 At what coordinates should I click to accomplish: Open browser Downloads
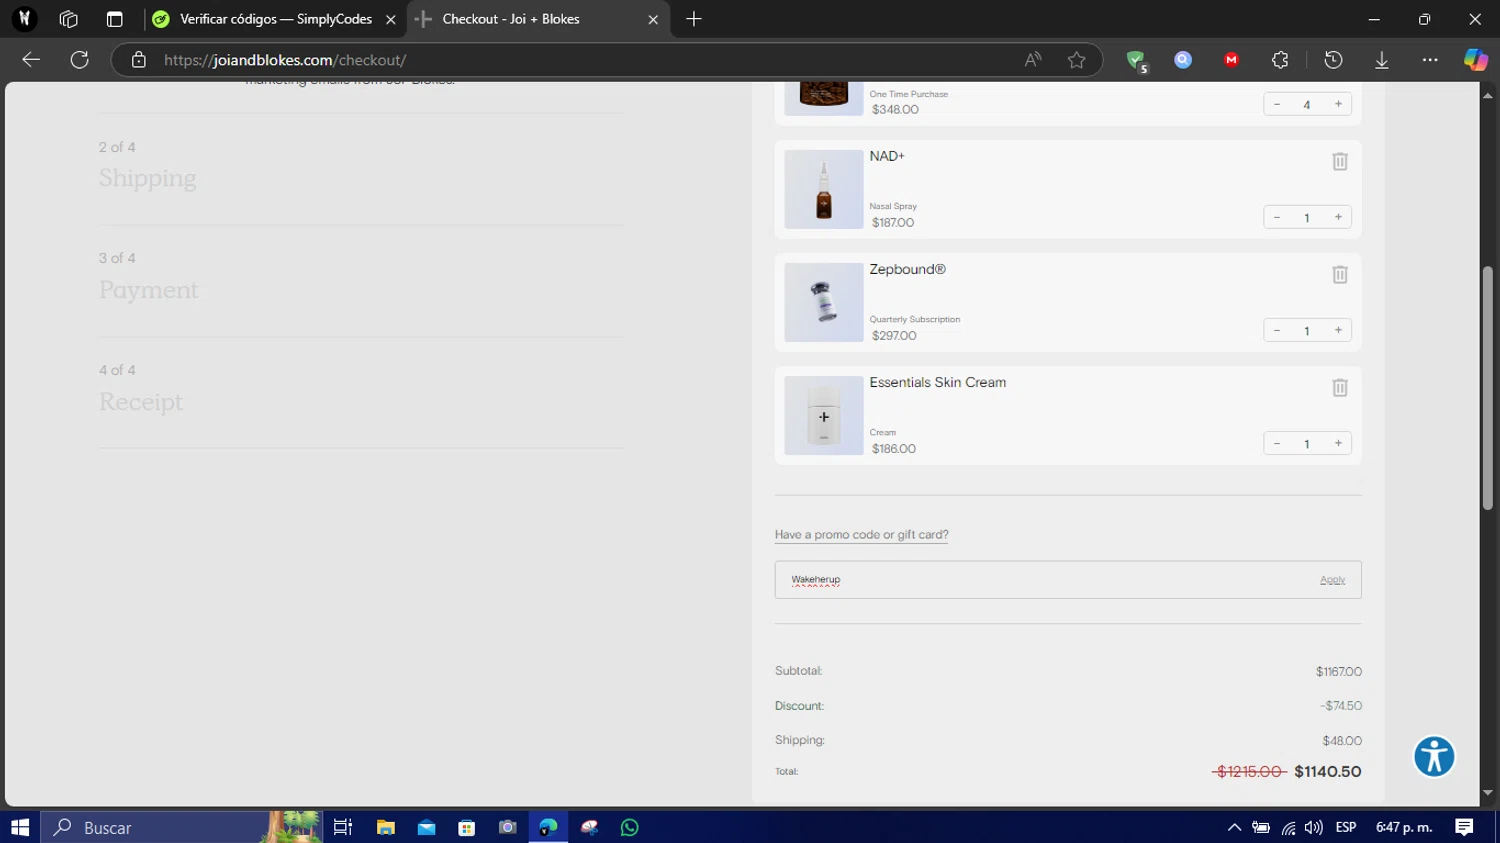[x=1382, y=60]
